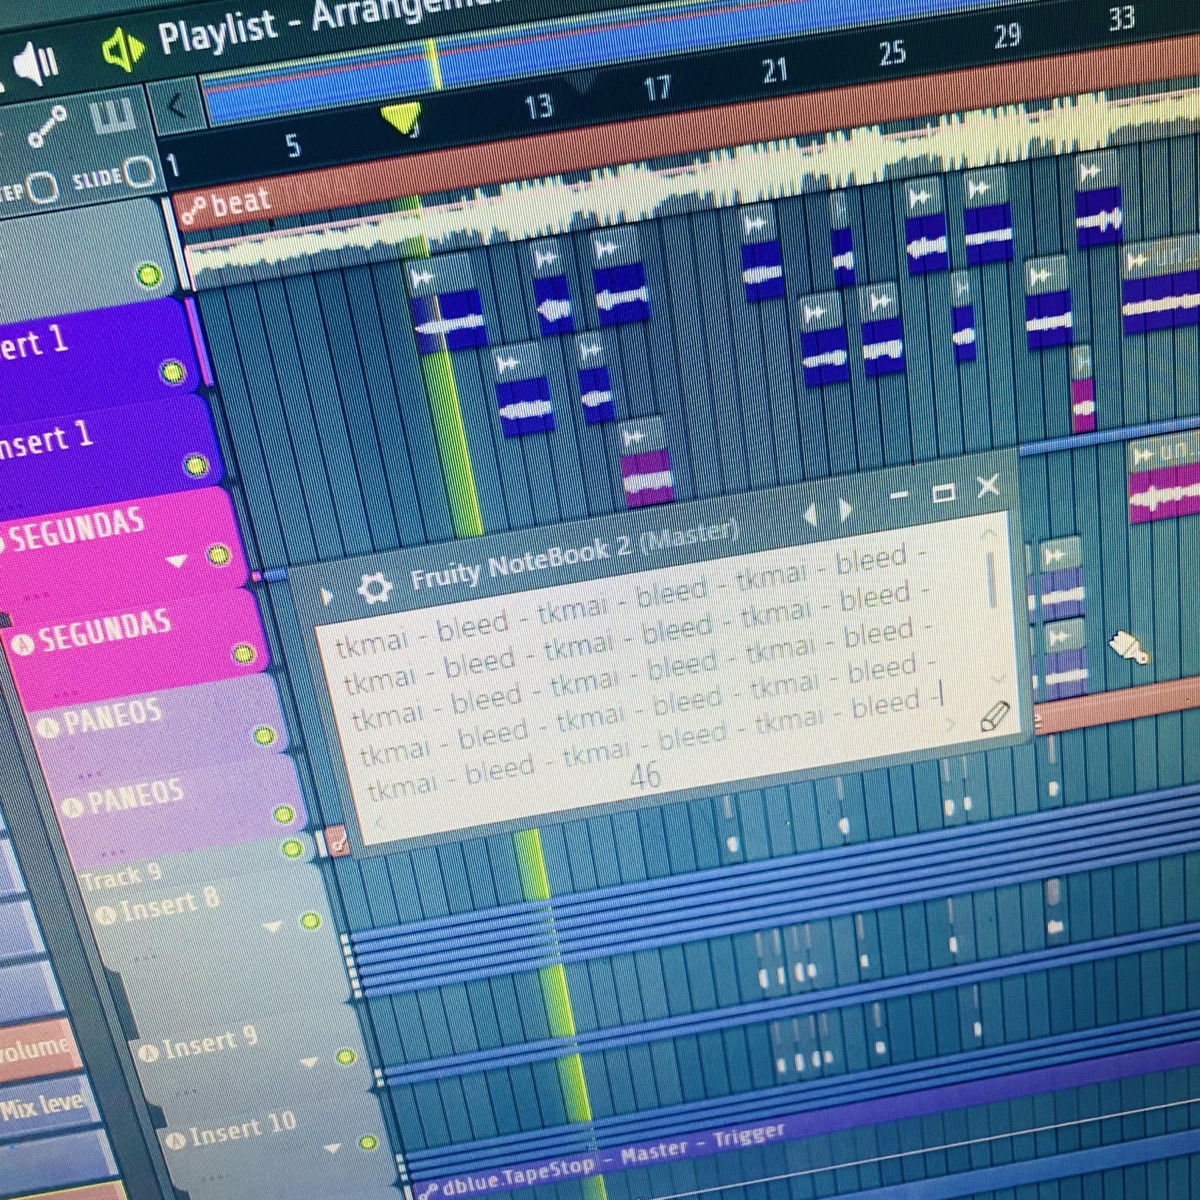The image size is (1200, 1200).
Task: Mute the first purple Insert 1 track
Action: pos(173,373)
